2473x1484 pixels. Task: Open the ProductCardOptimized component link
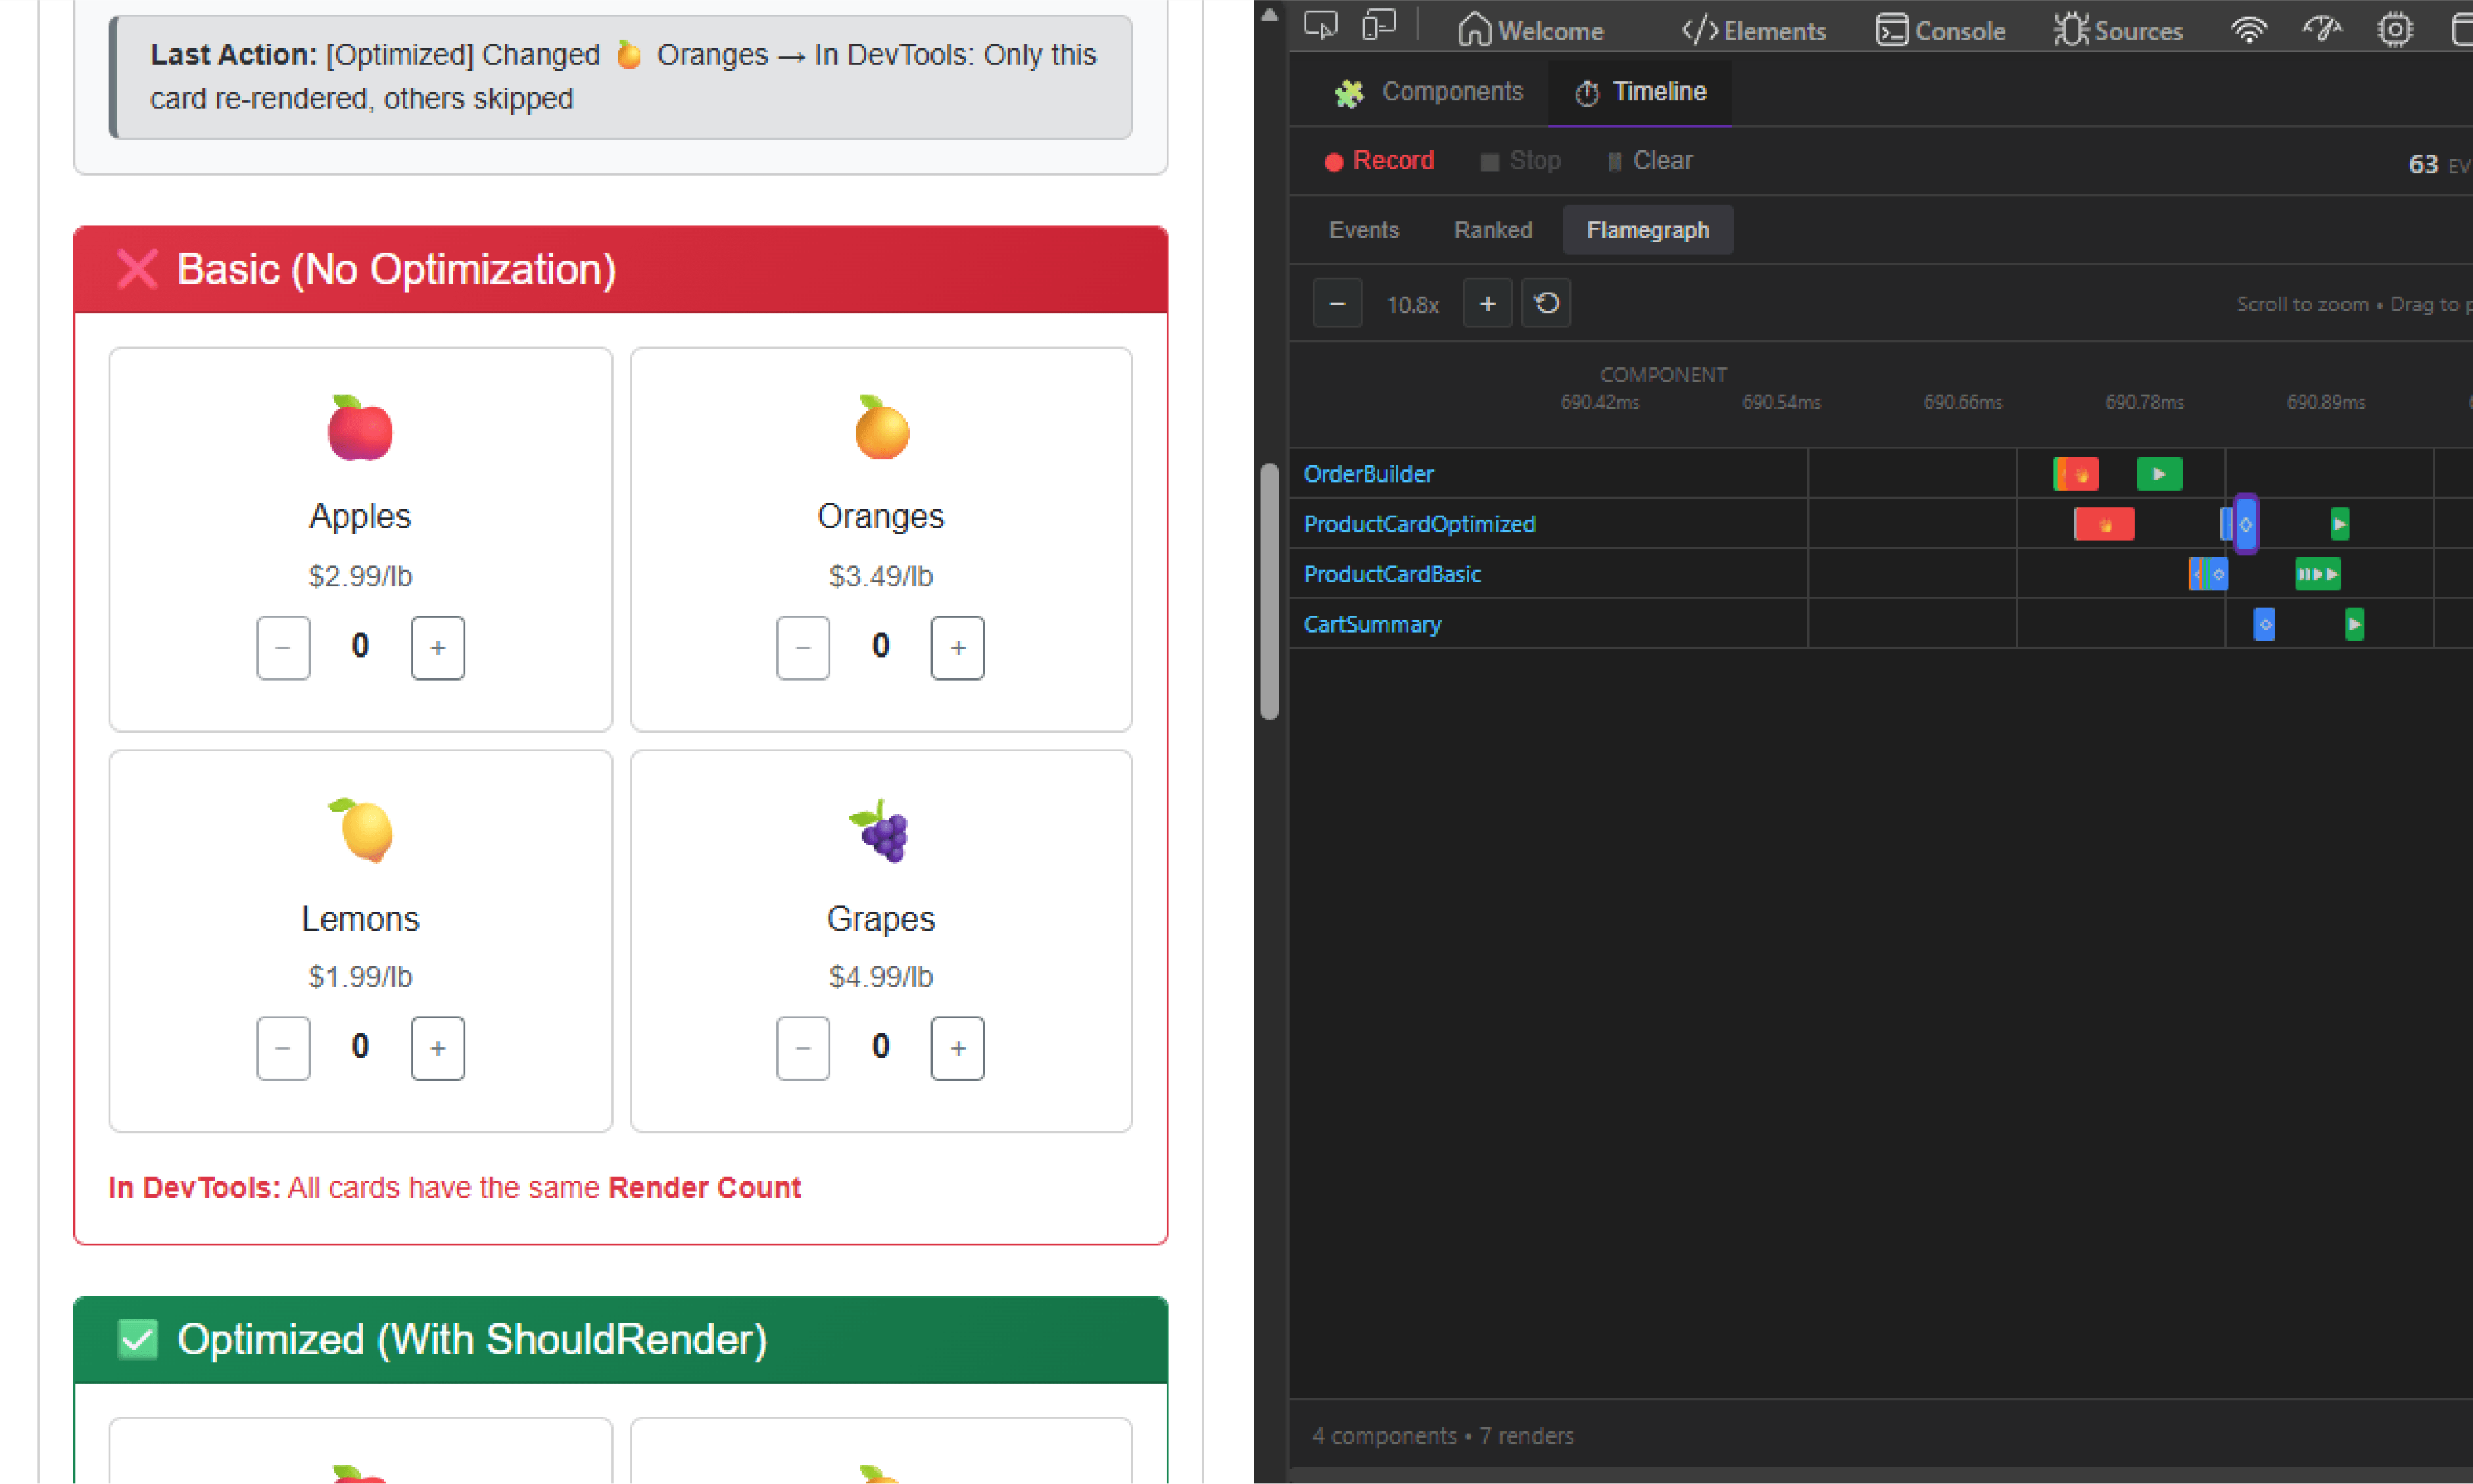[x=1419, y=523]
